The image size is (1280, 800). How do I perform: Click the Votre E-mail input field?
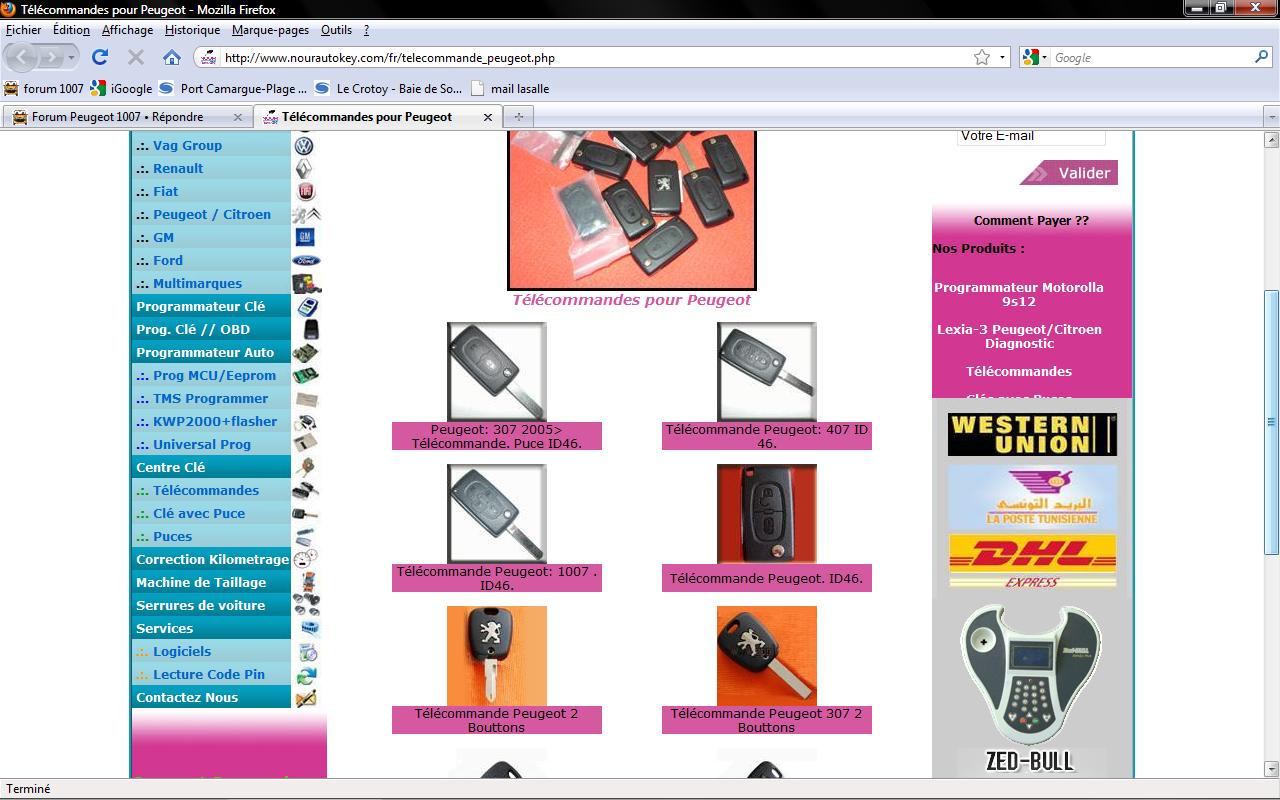(x=1031, y=136)
